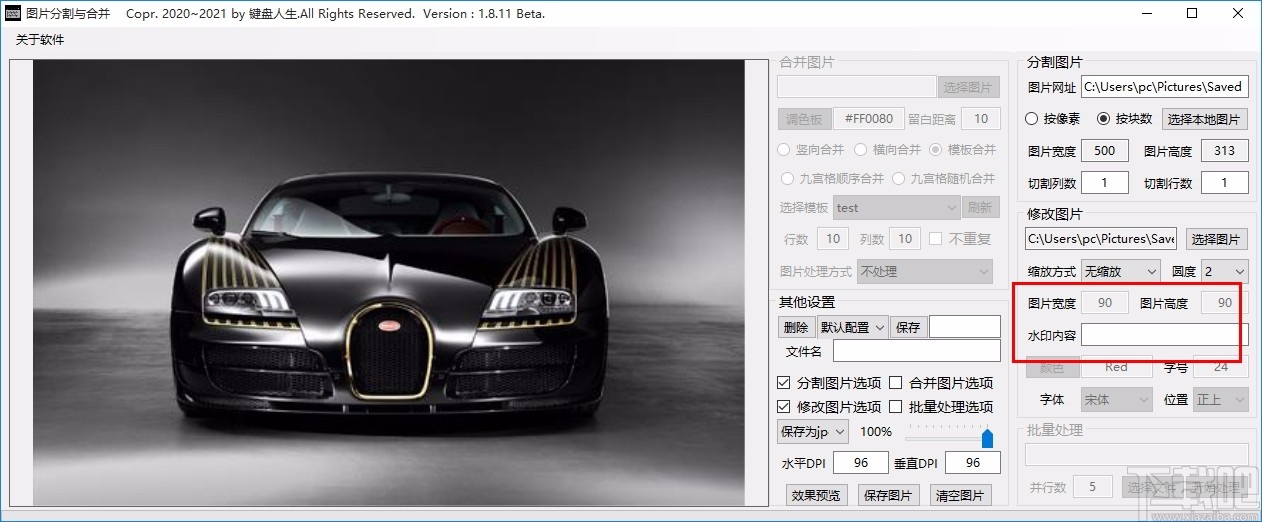Viewport: 1262px width, 522px height.
Task: Open the 位置 dropdown showing 正上
Action: (1221, 399)
